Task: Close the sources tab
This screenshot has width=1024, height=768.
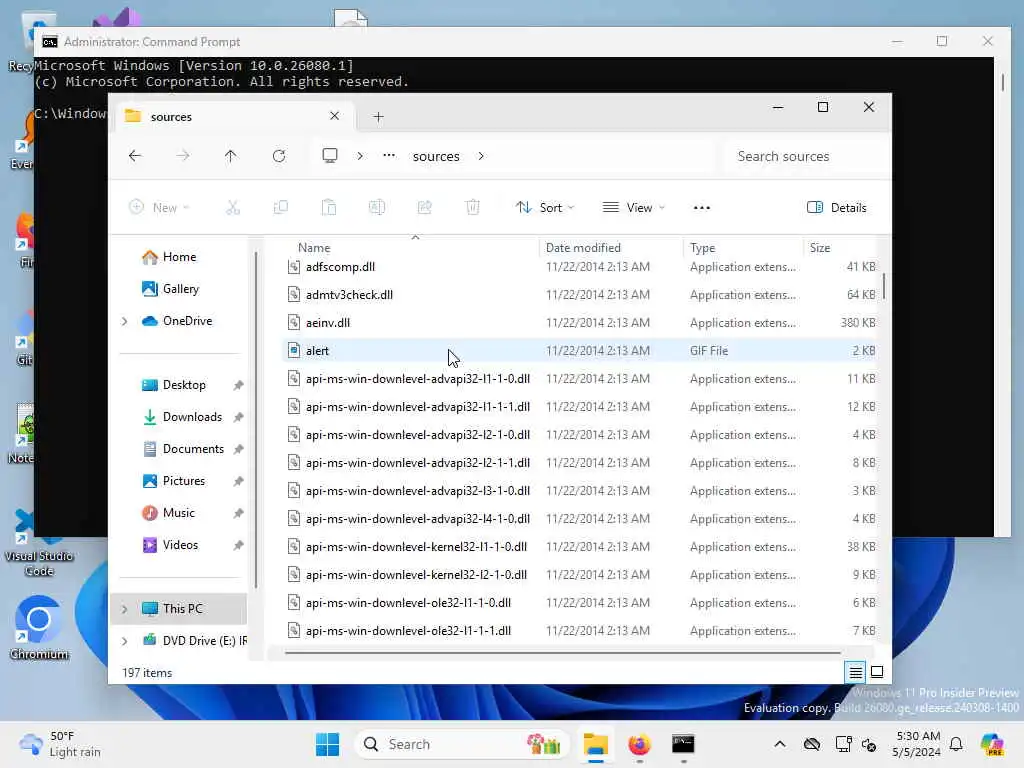Action: tap(334, 116)
